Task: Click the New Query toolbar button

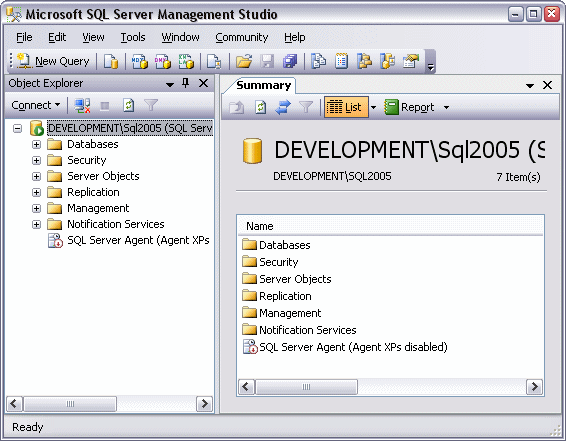Action: click(x=53, y=61)
